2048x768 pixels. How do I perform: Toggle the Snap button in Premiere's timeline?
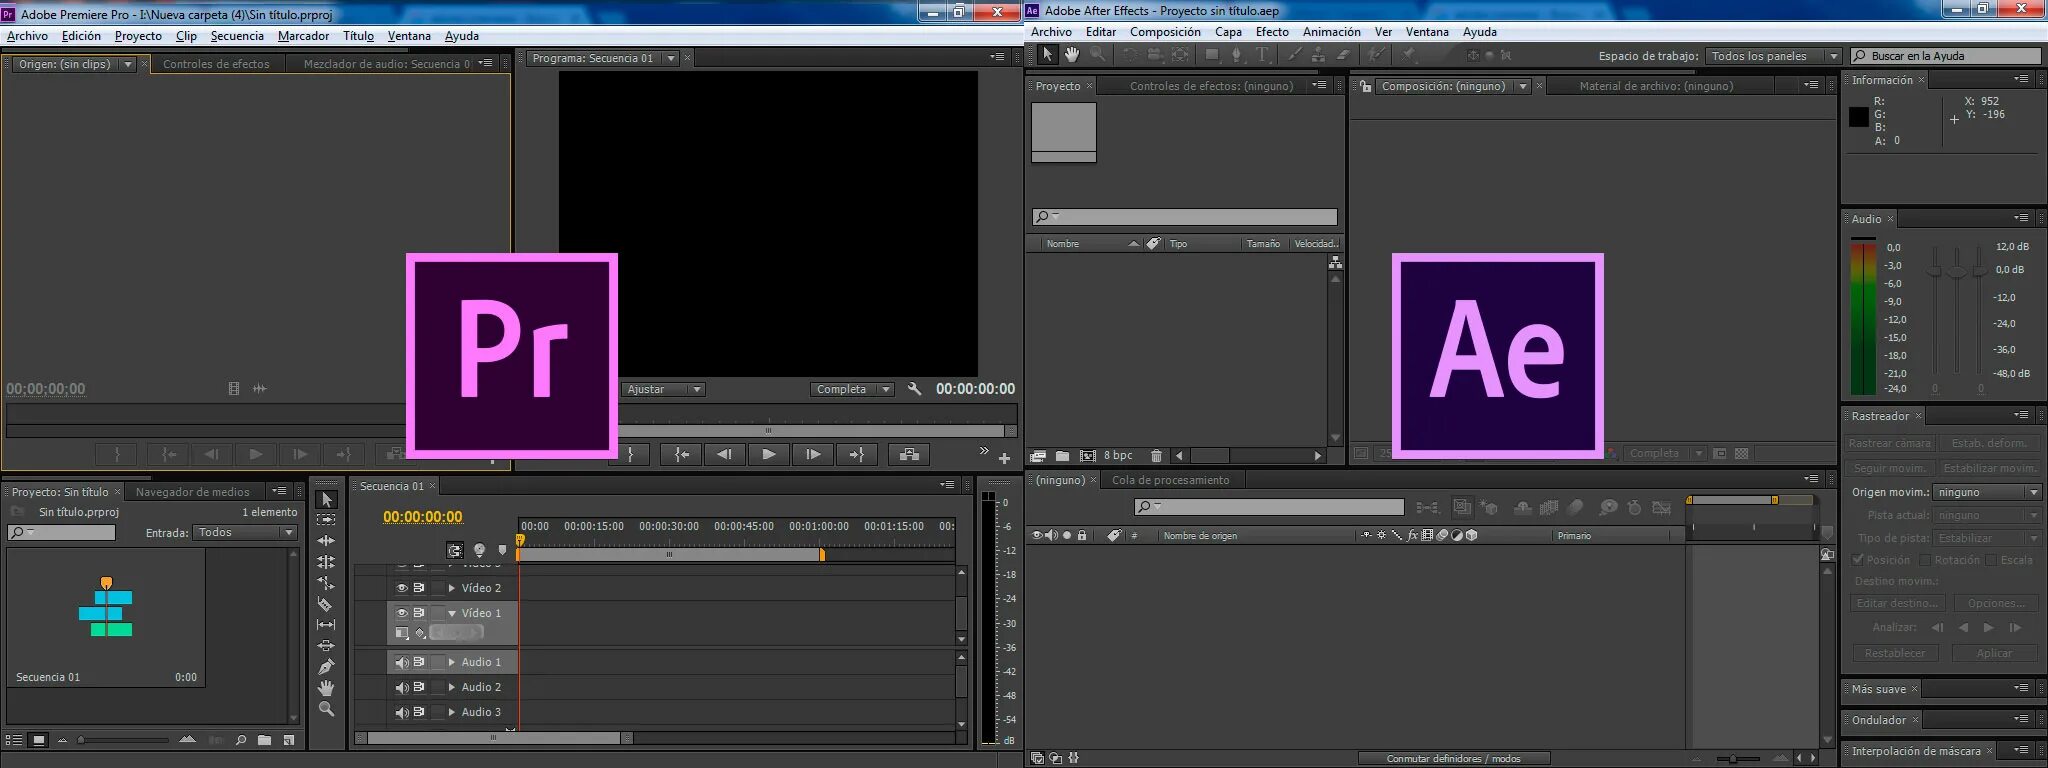pyautogui.click(x=455, y=550)
